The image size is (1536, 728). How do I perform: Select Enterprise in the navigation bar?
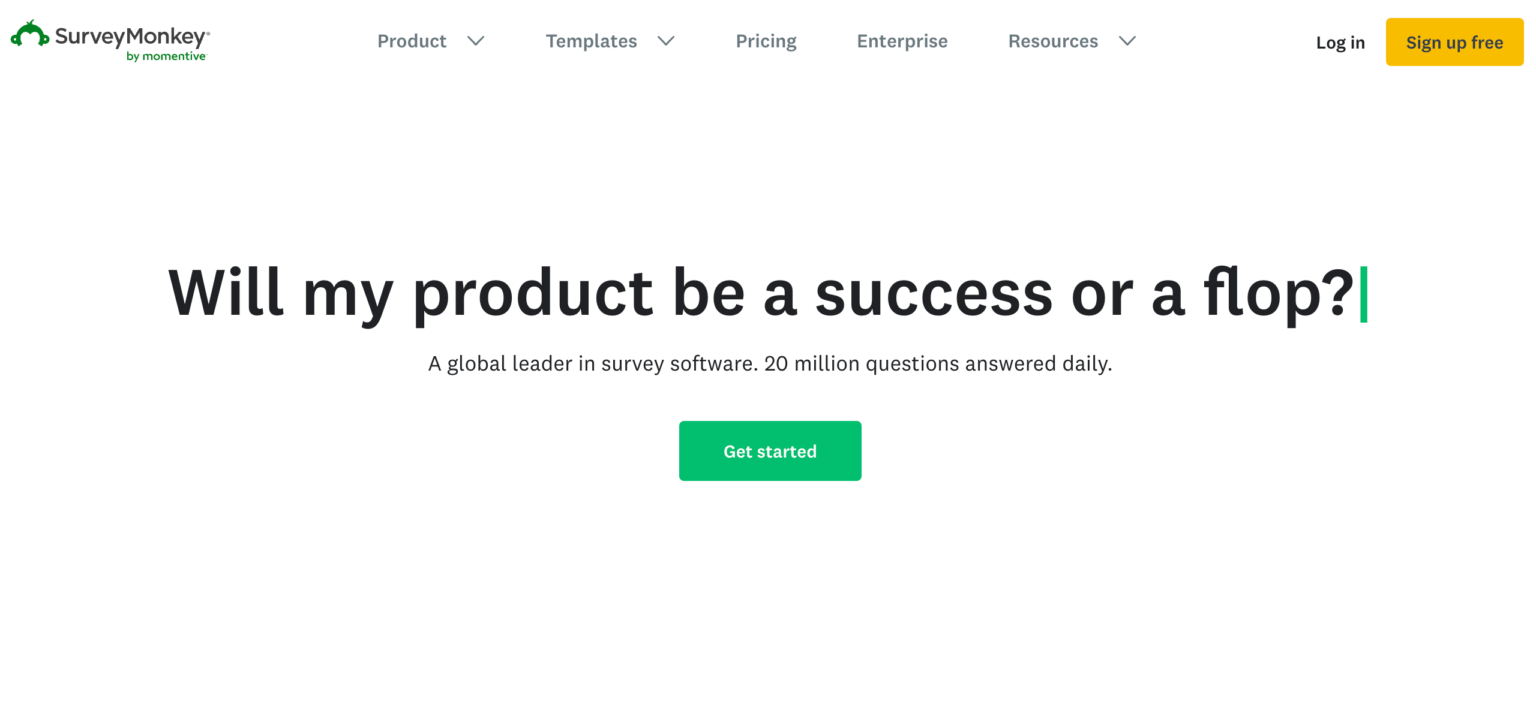pyautogui.click(x=901, y=41)
